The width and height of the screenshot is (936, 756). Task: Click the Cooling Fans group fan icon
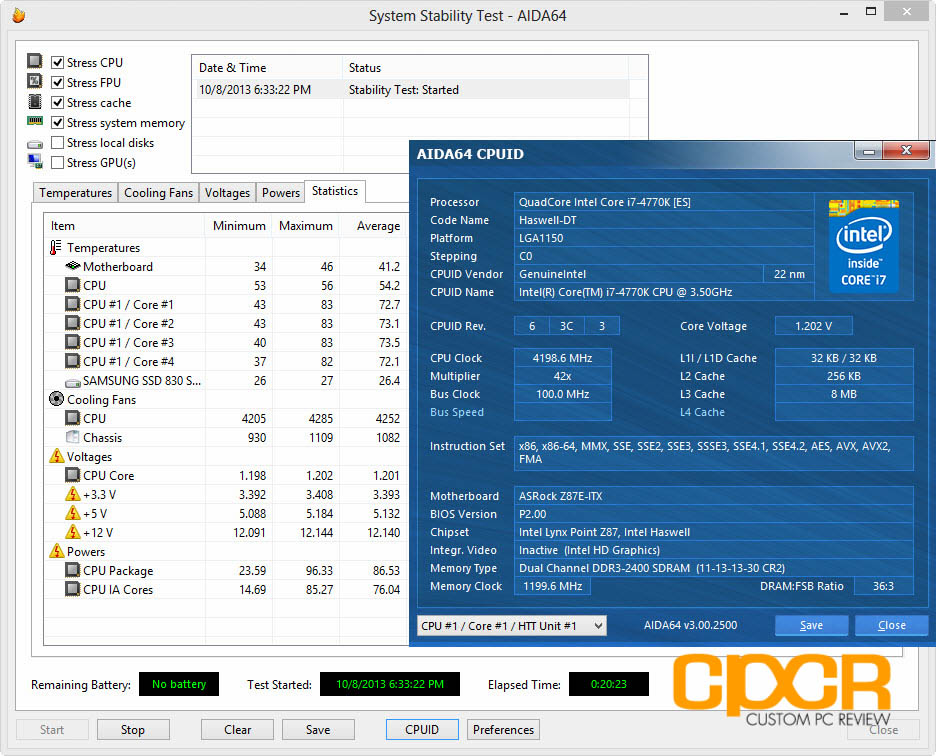(56, 399)
